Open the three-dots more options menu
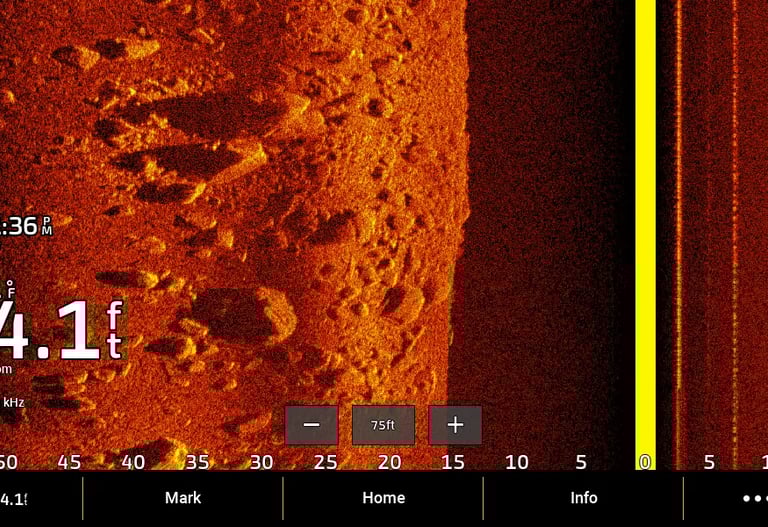Screen dimensions: 768x527 click(755, 498)
